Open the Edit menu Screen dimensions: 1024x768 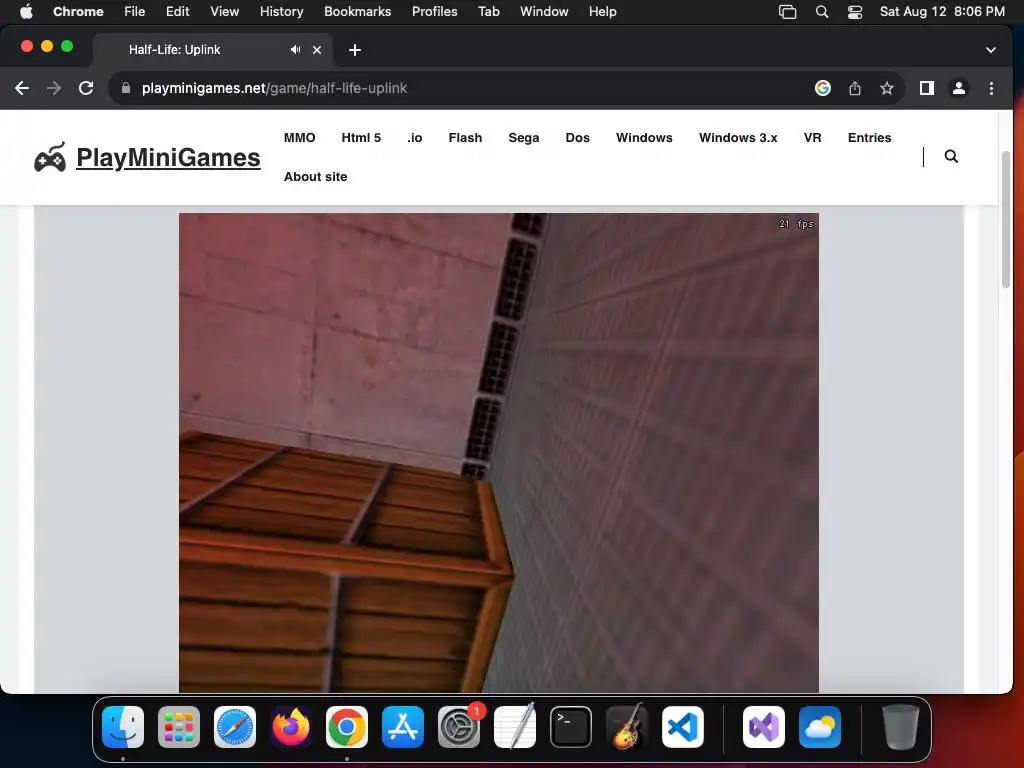(177, 12)
